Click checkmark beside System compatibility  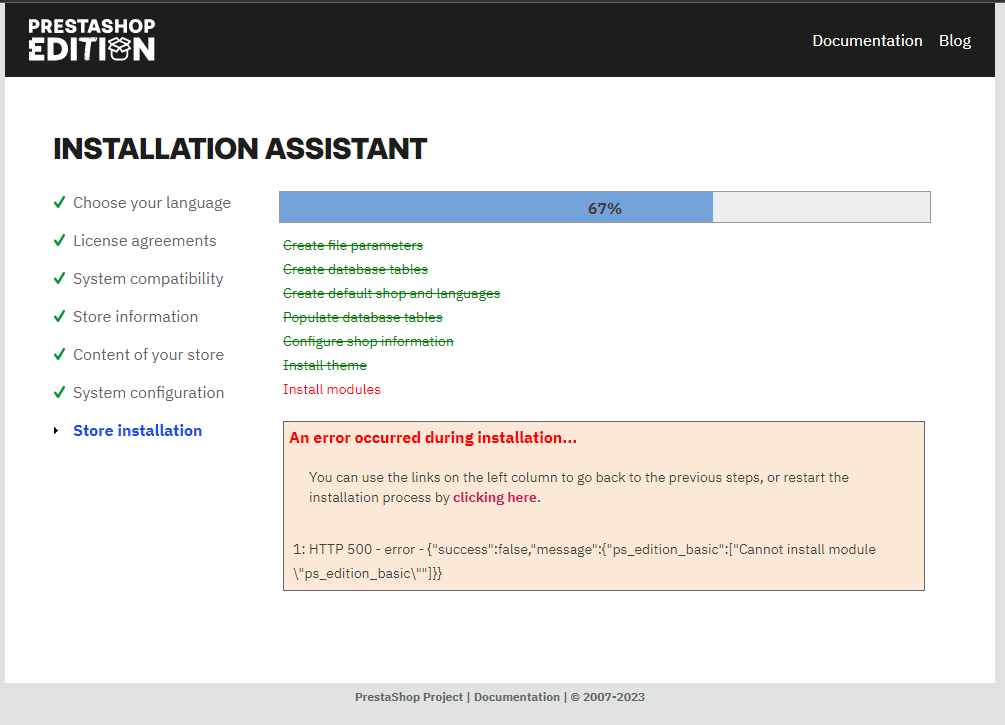(x=60, y=278)
